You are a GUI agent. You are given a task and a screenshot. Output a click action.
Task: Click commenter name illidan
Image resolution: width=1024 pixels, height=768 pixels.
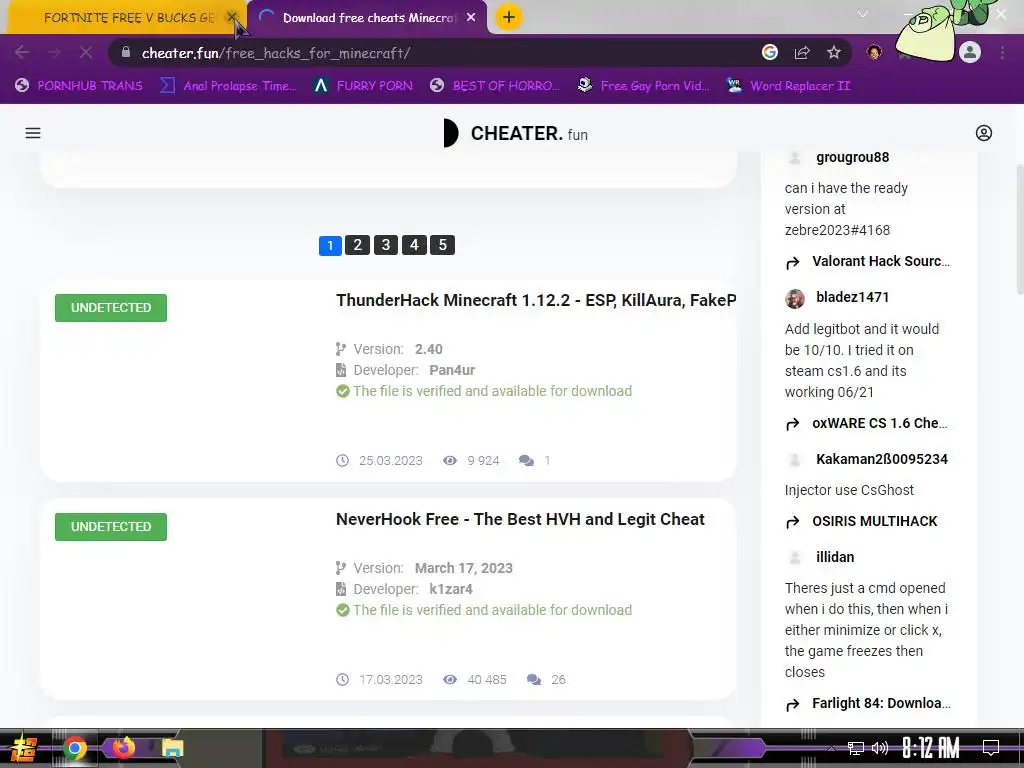(x=835, y=557)
